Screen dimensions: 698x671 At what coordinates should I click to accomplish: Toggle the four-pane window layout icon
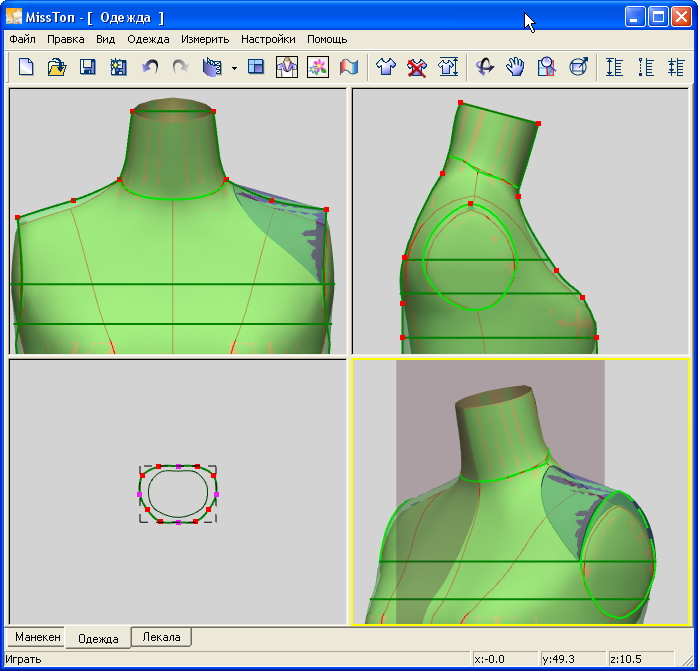[256, 67]
